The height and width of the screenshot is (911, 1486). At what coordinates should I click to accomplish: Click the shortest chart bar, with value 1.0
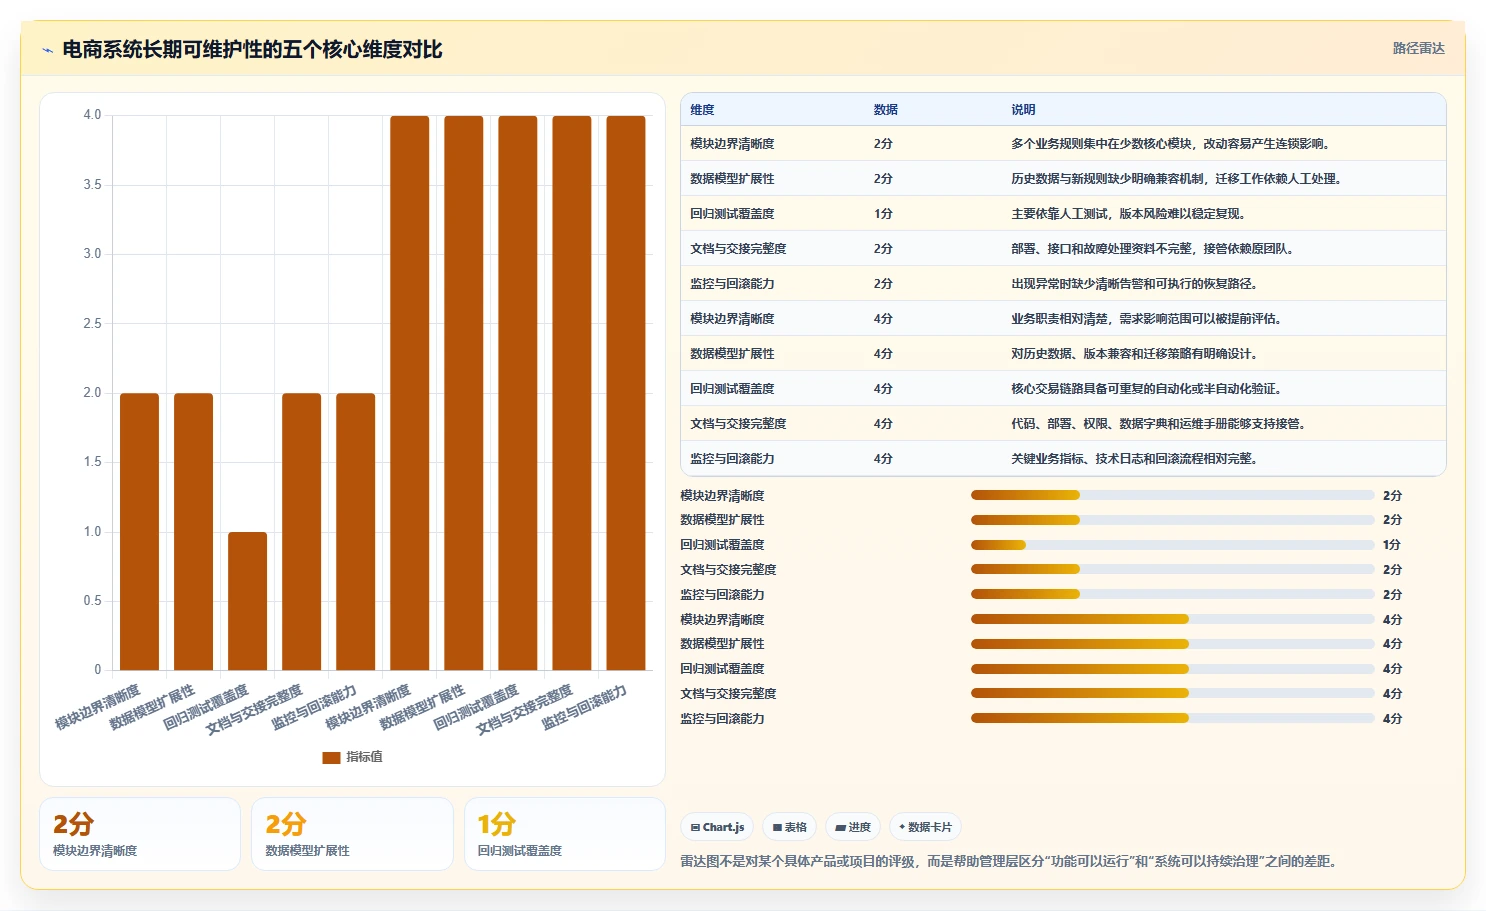tap(247, 601)
